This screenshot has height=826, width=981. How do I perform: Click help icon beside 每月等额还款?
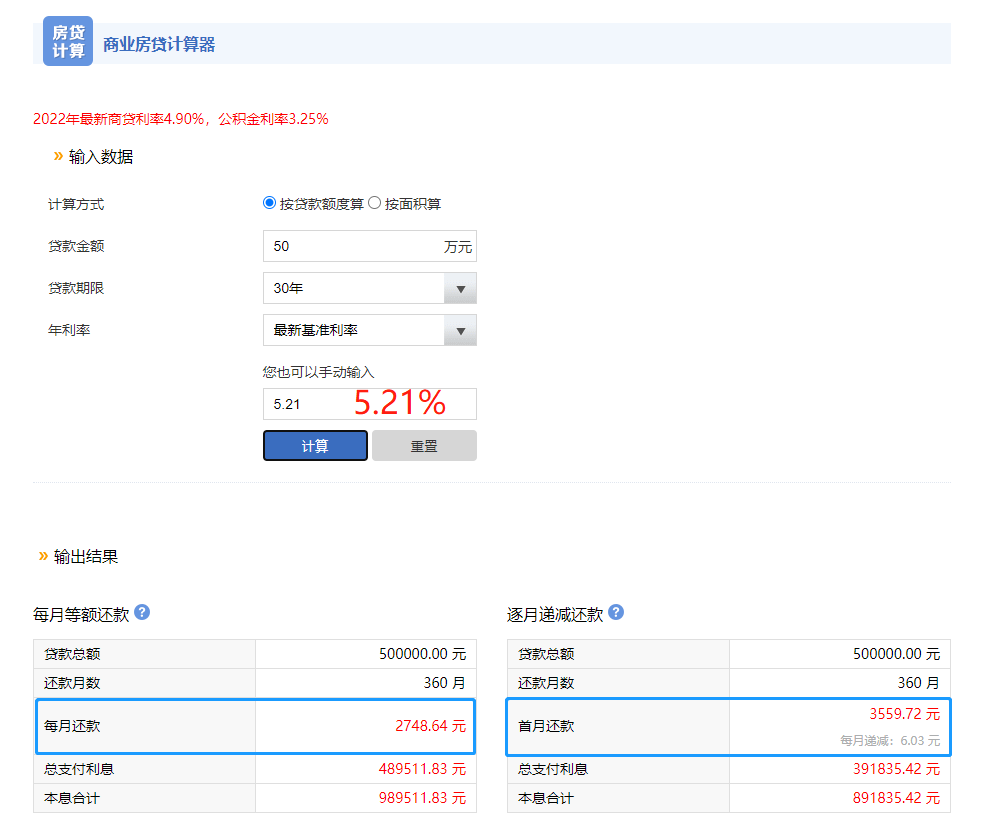click(x=142, y=612)
